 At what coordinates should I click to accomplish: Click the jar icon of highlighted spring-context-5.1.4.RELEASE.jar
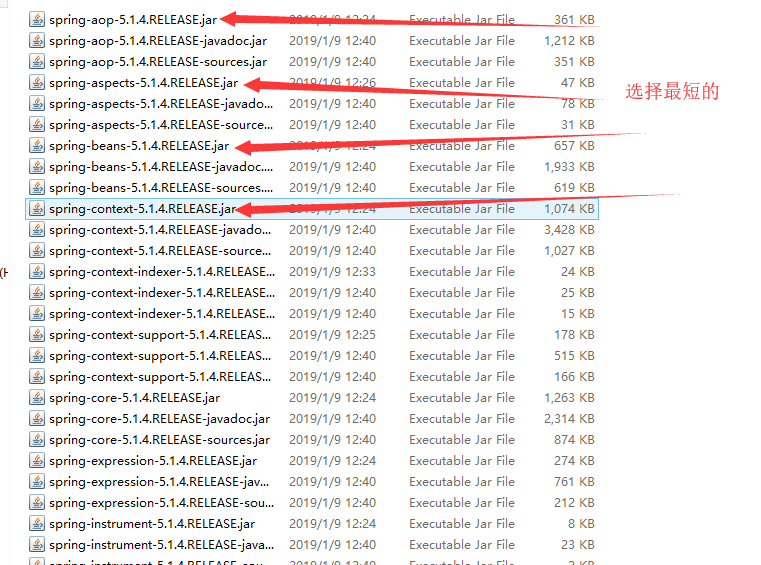[37, 209]
